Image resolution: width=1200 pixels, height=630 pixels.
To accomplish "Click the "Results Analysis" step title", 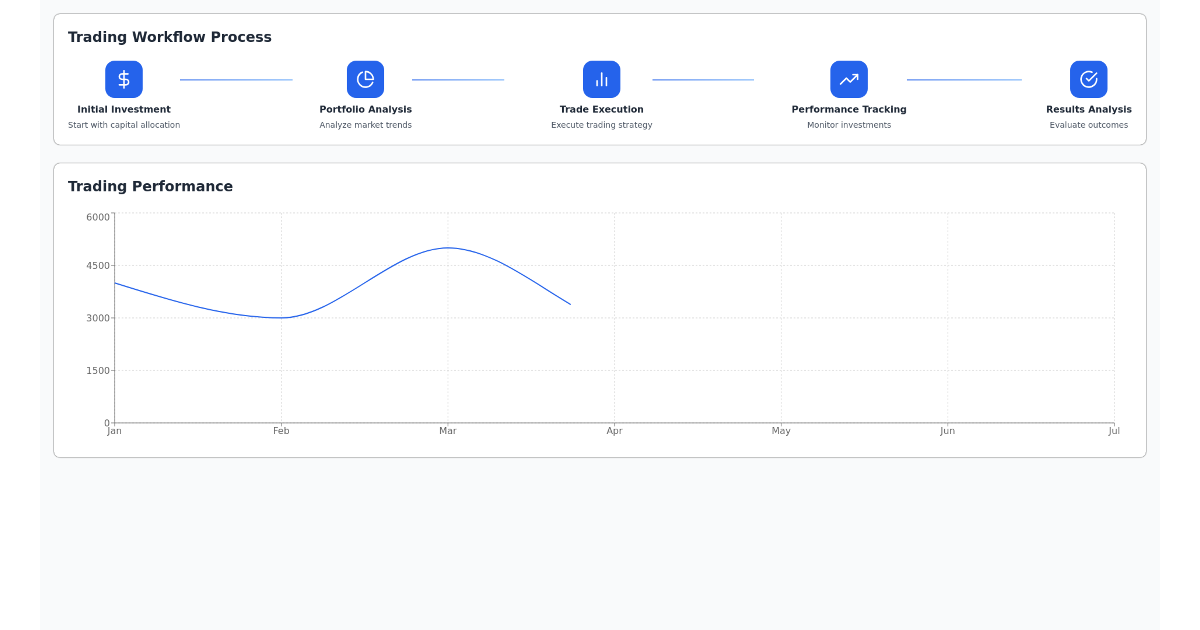I will (1088, 110).
